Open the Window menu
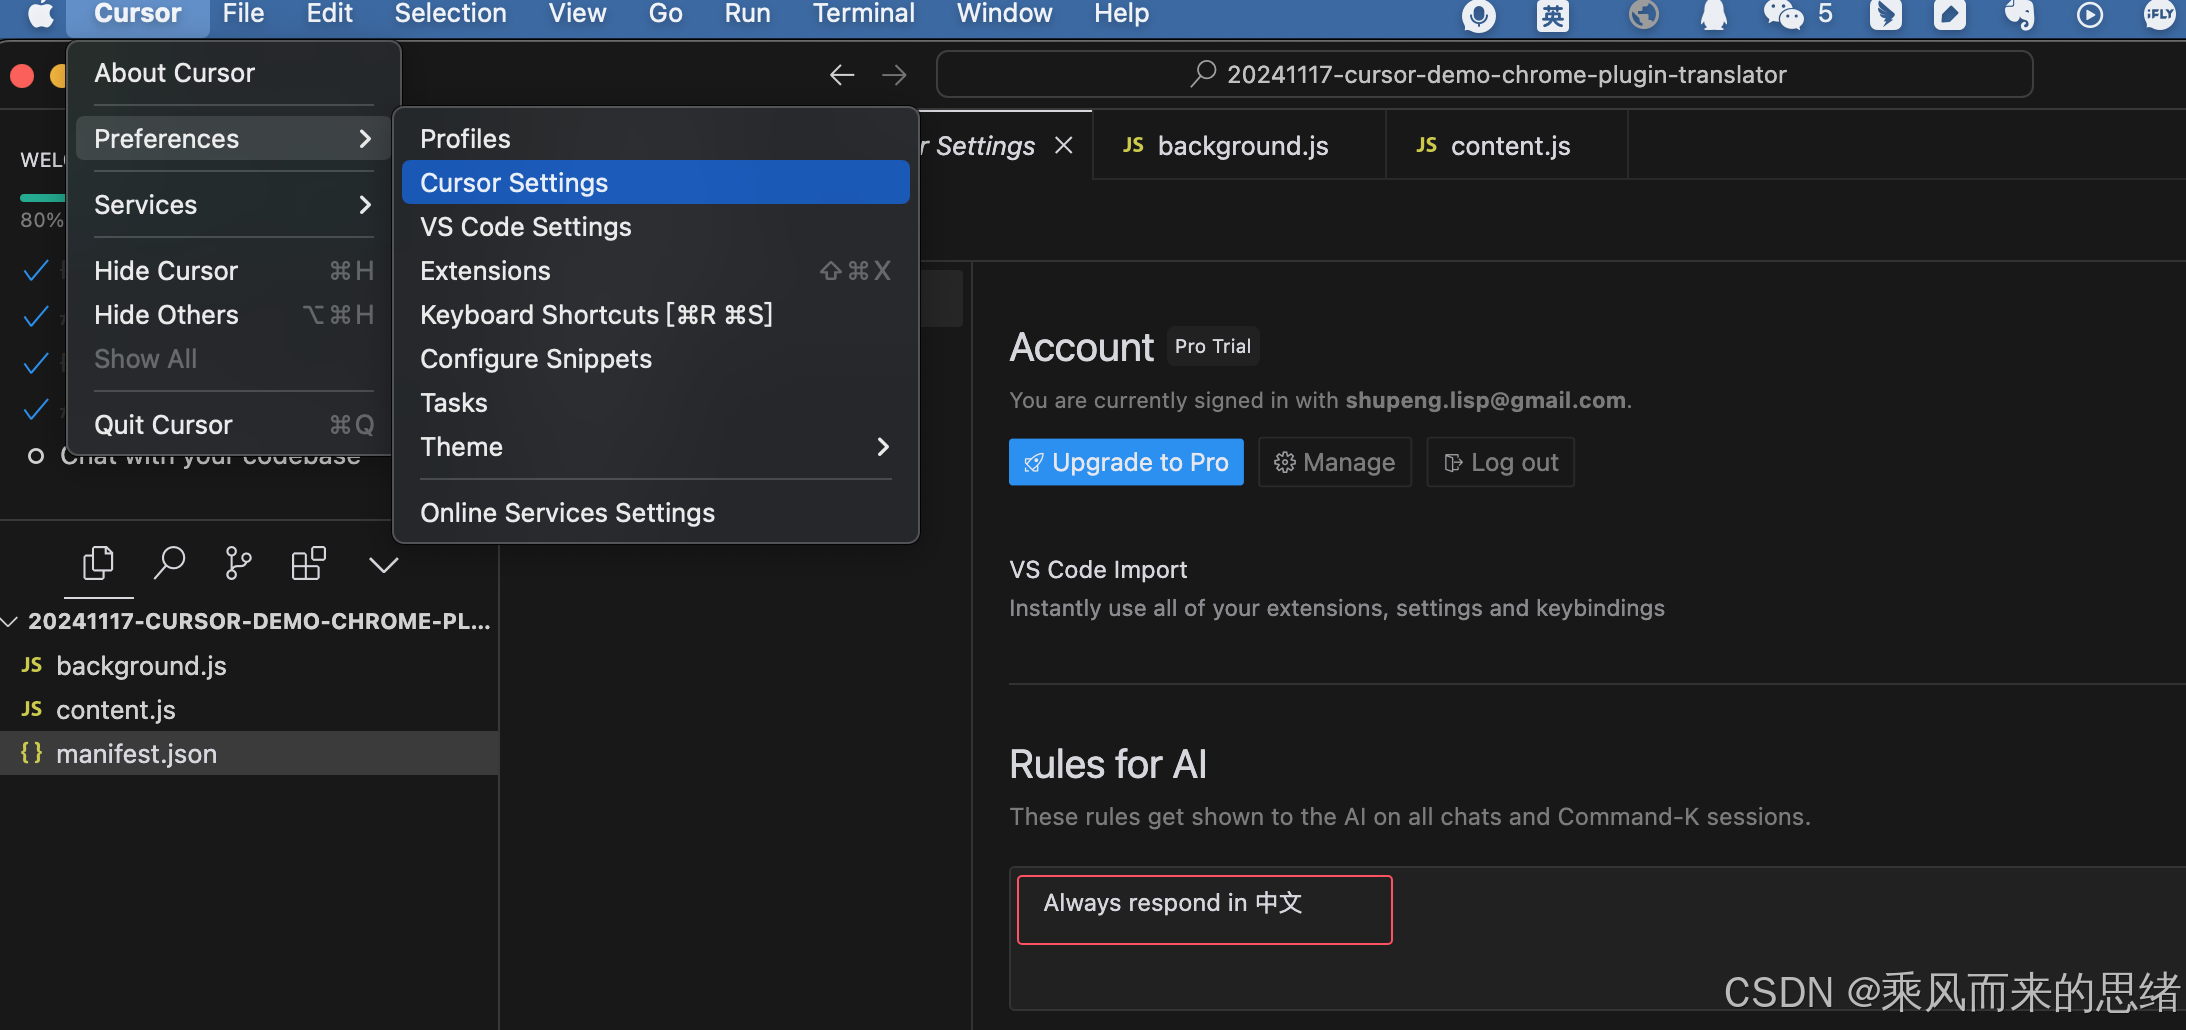The image size is (2186, 1030). tap(1004, 14)
